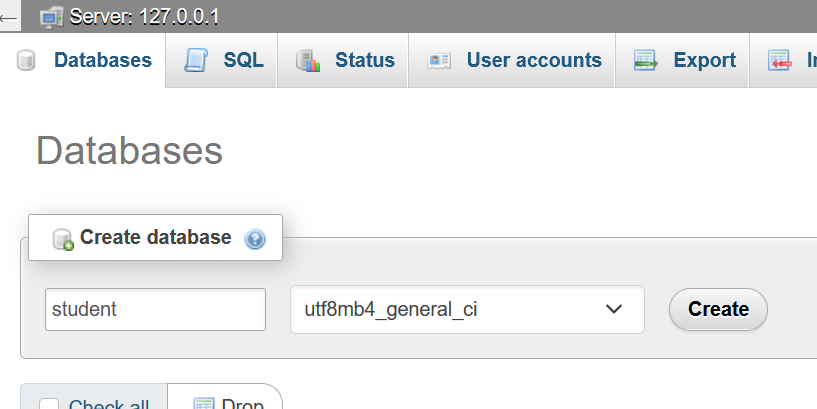Click the server computer icon in breadcrumb
The image size is (817, 409).
51,17
